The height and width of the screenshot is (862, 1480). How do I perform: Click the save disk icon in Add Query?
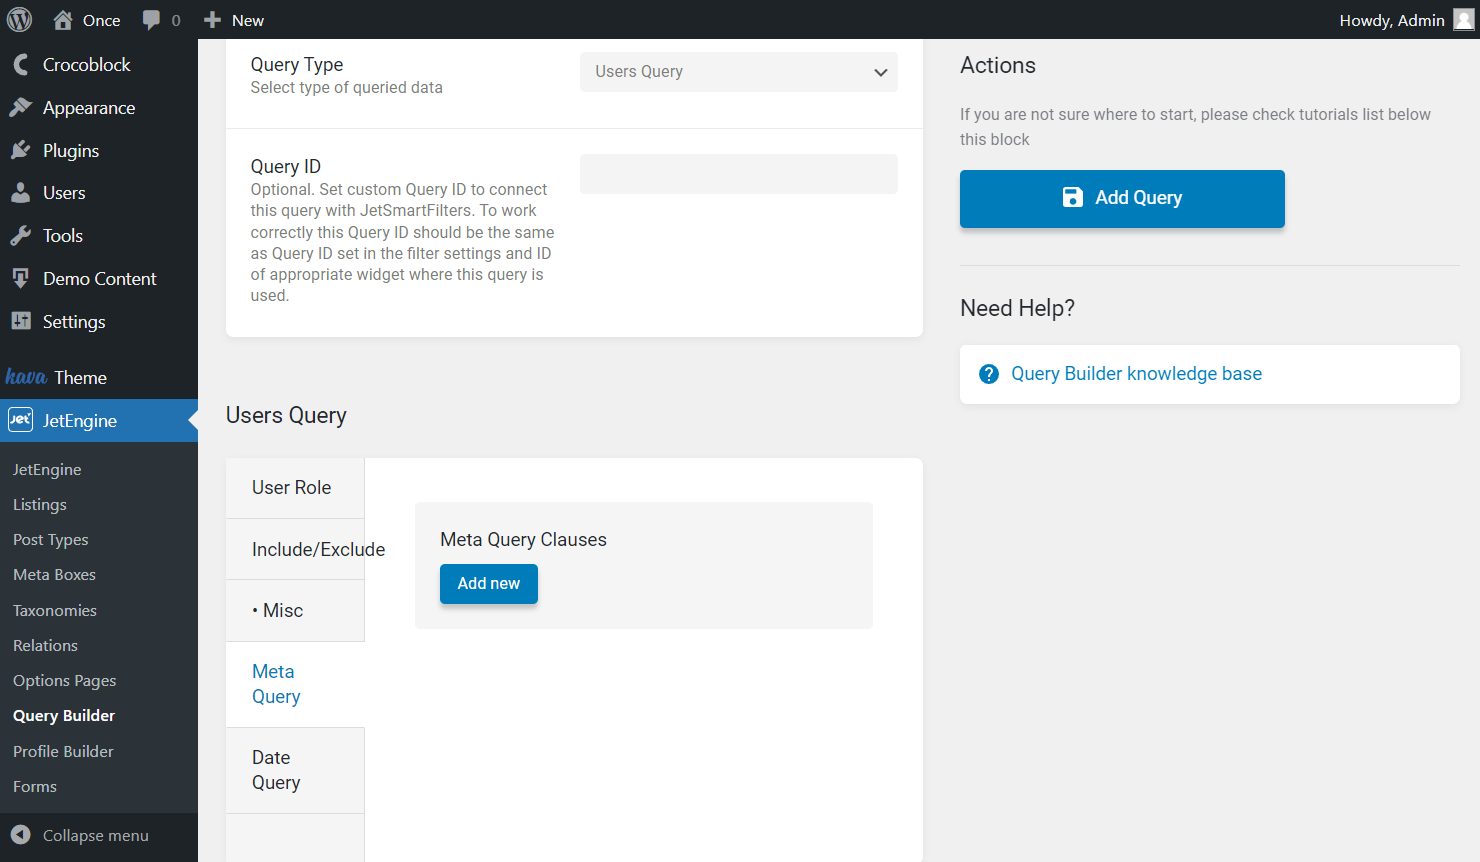(1072, 198)
